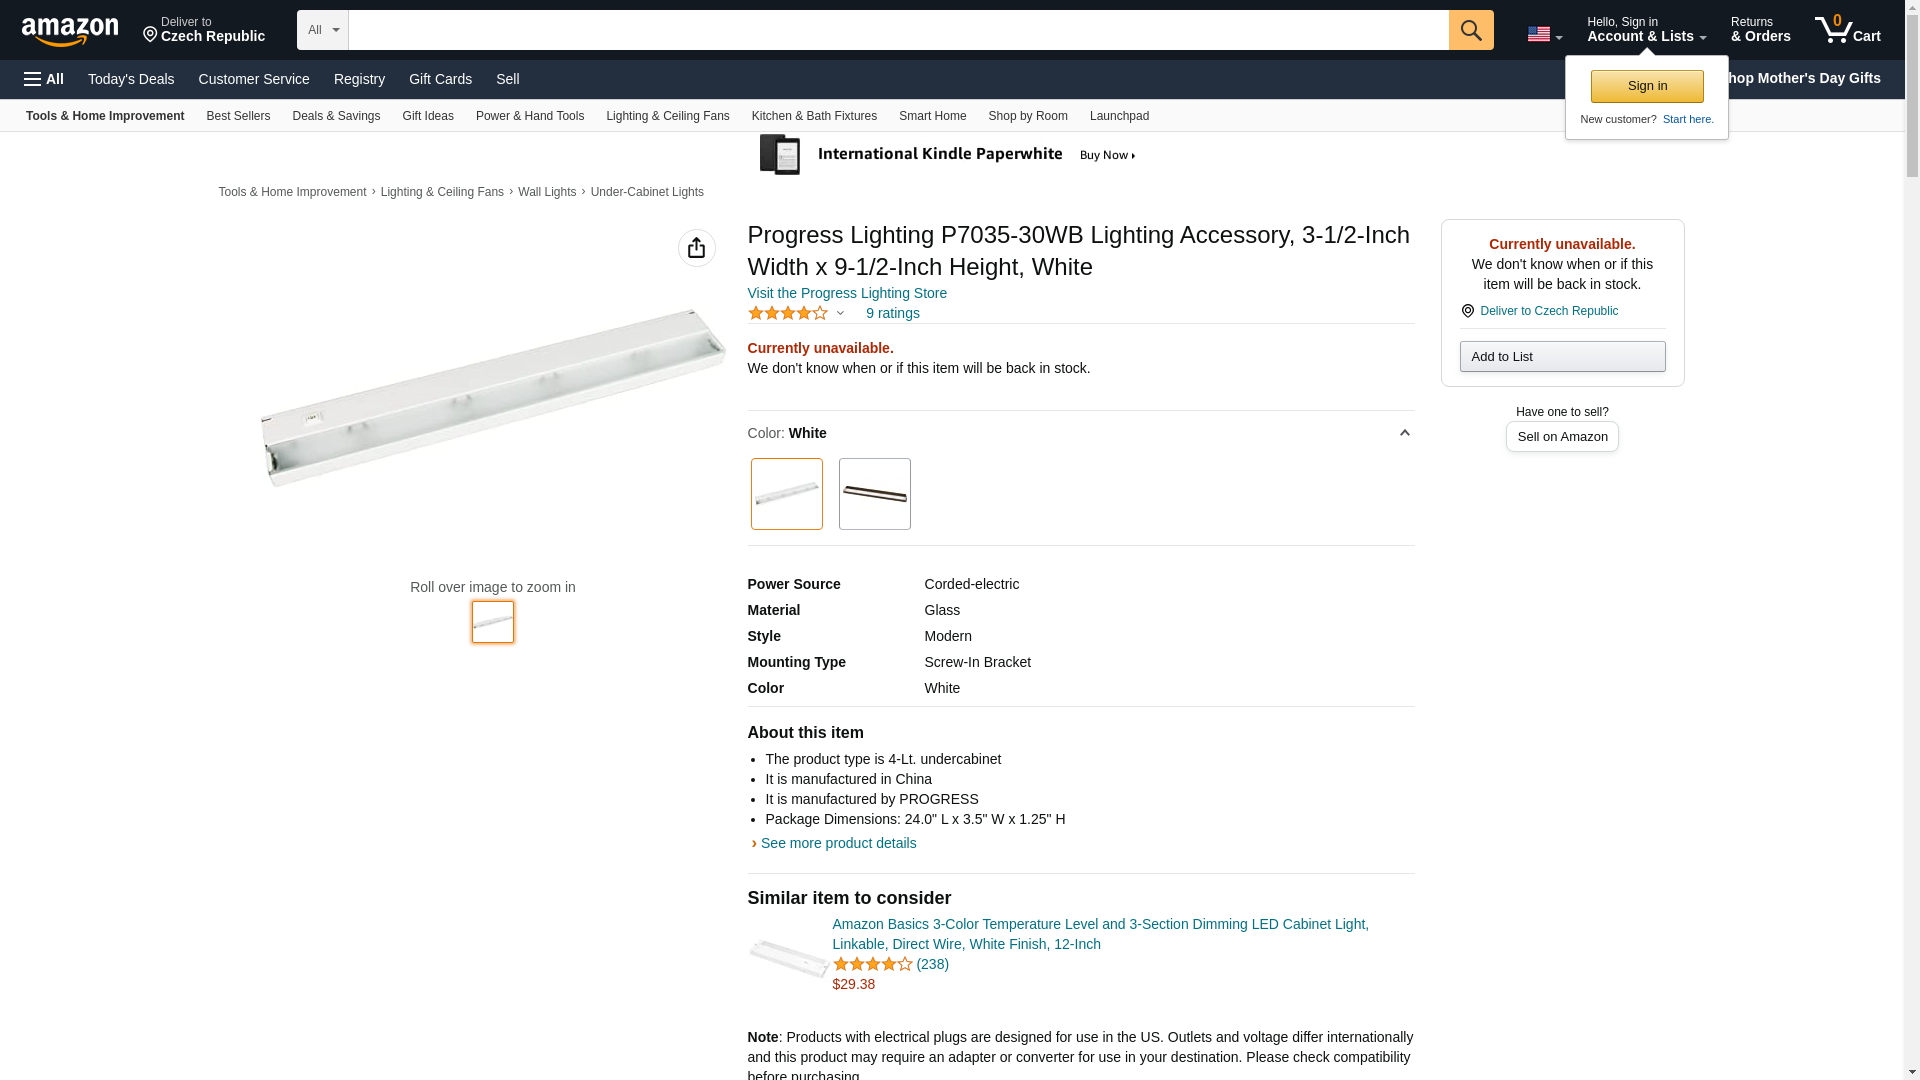Select the dark bronze color swatch
This screenshot has width=1920, height=1080.
click(874, 494)
